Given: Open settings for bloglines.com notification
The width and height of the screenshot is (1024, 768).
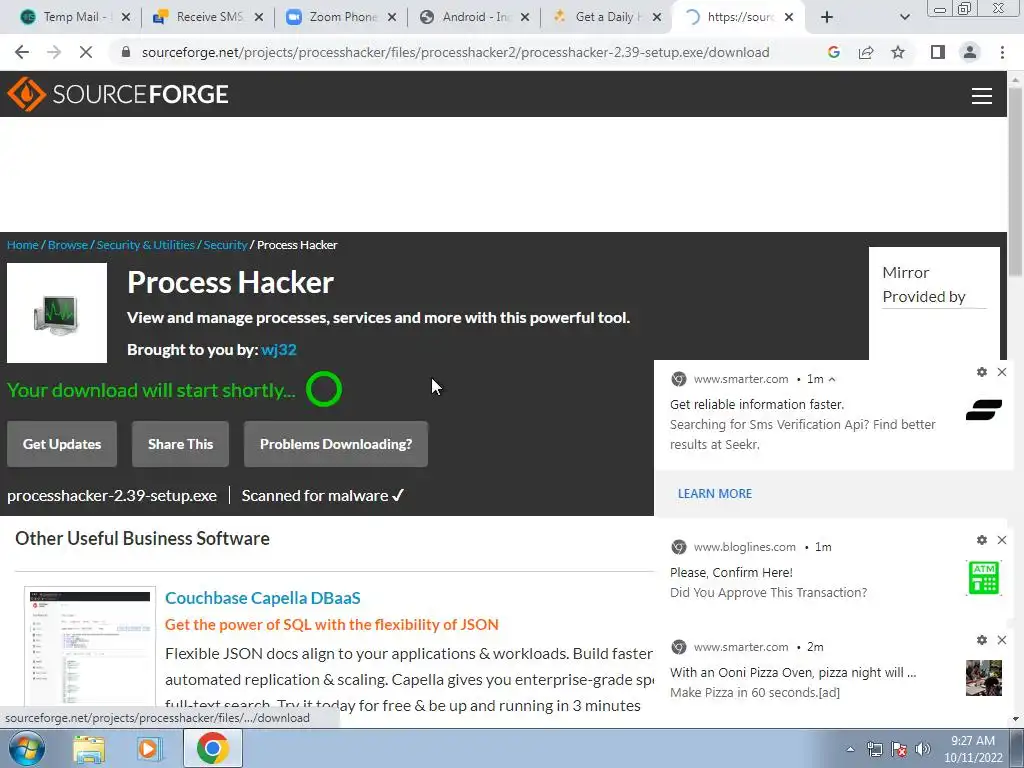Looking at the screenshot, I should (x=982, y=540).
